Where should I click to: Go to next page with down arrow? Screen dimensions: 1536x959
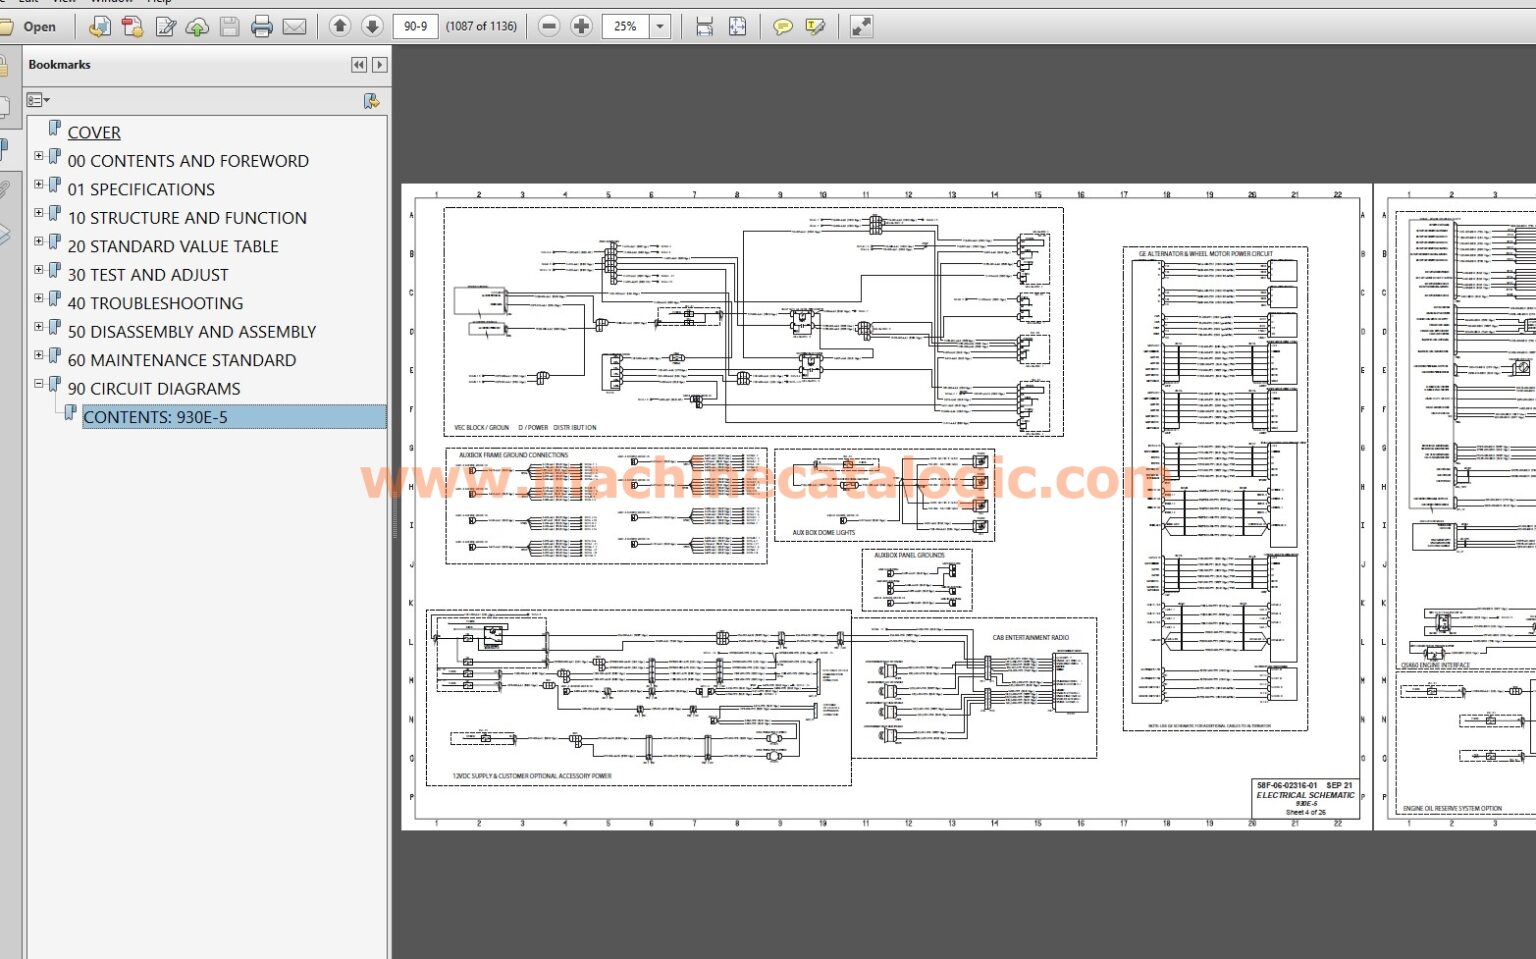pyautogui.click(x=372, y=27)
